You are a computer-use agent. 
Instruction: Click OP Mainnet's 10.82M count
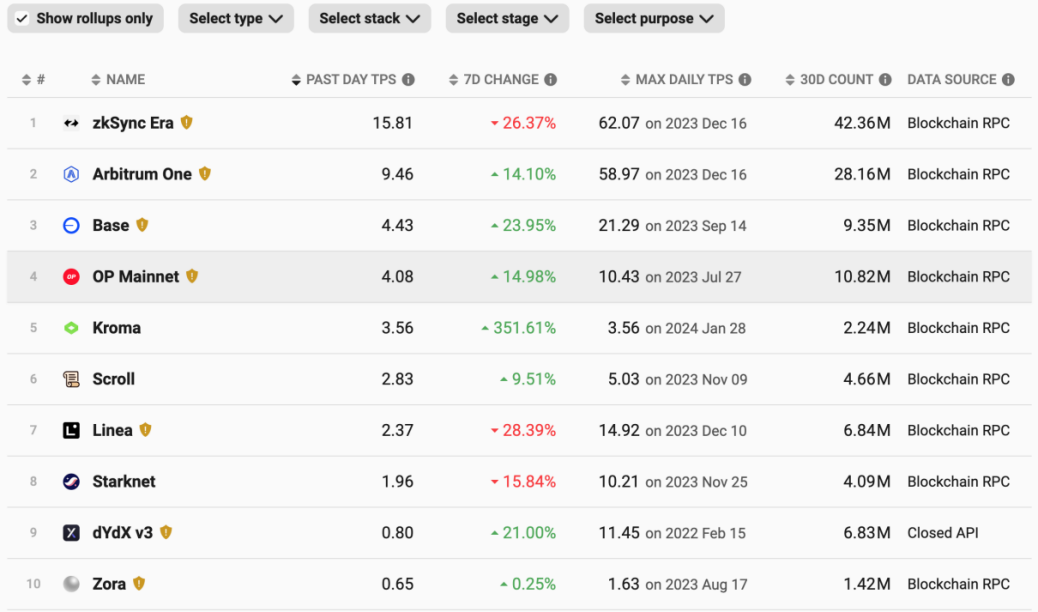(862, 277)
